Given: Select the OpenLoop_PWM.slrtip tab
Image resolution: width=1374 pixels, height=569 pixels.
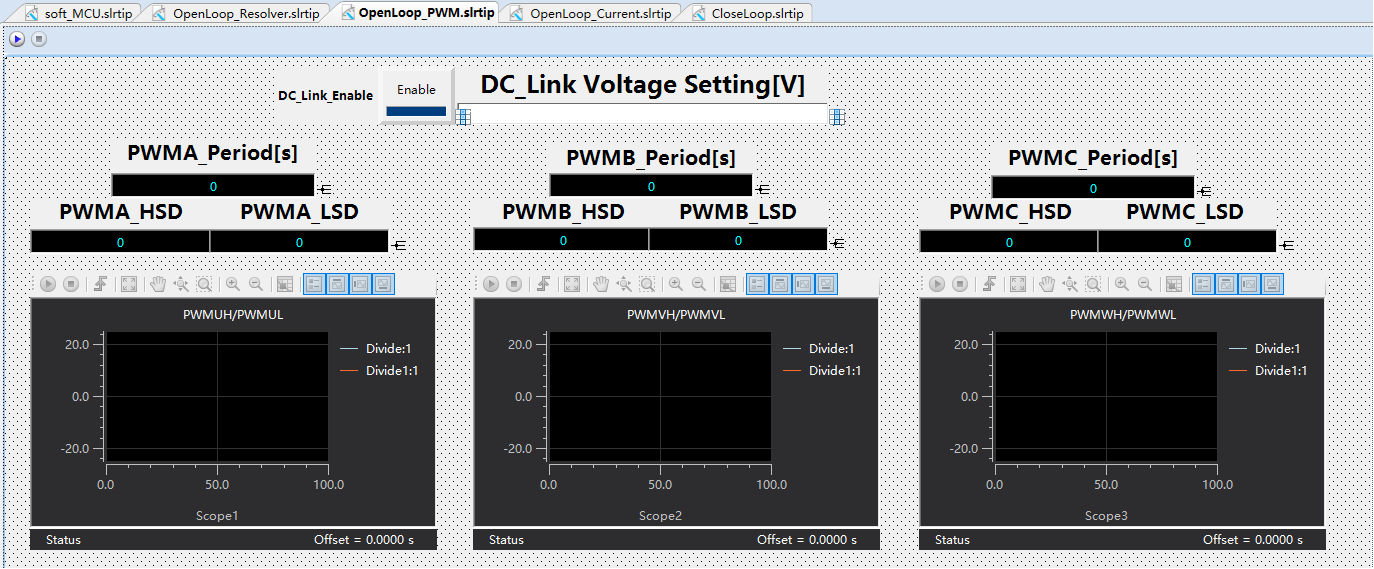Looking at the screenshot, I should [x=418, y=13].
